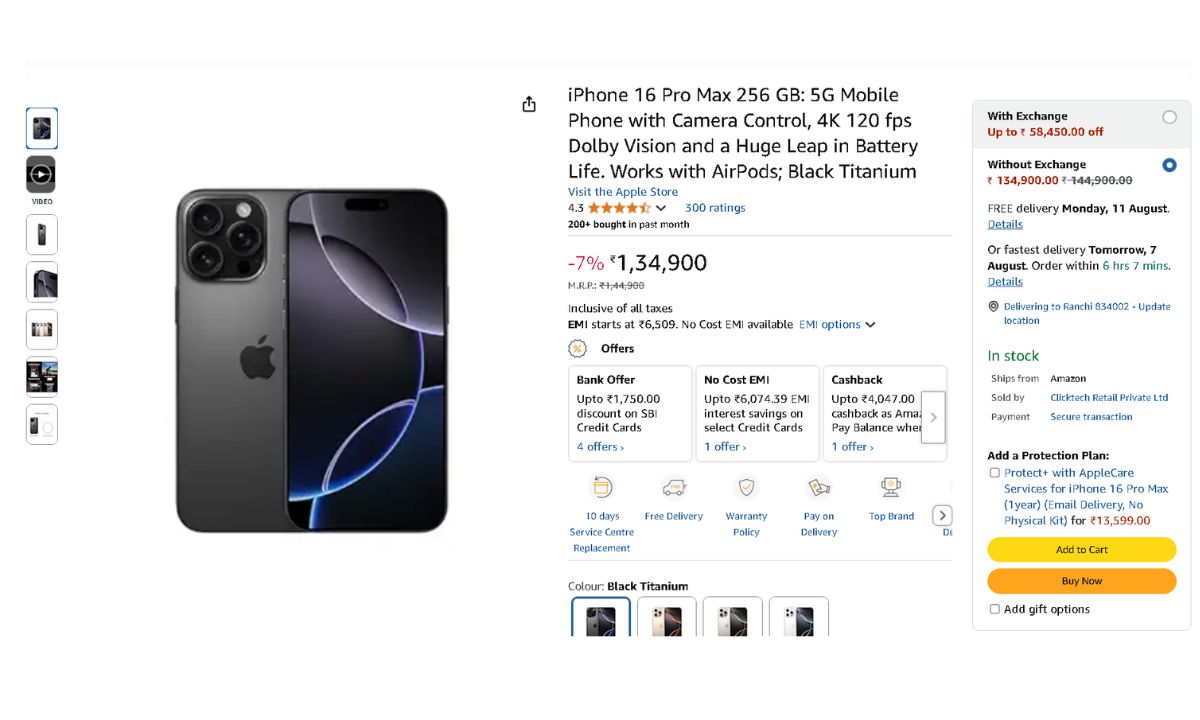Image resolution: width=1200 pixels, height=720 pixels.
Task: Open the ratings dropdown arrow beside stars
Action: (661, 208)
